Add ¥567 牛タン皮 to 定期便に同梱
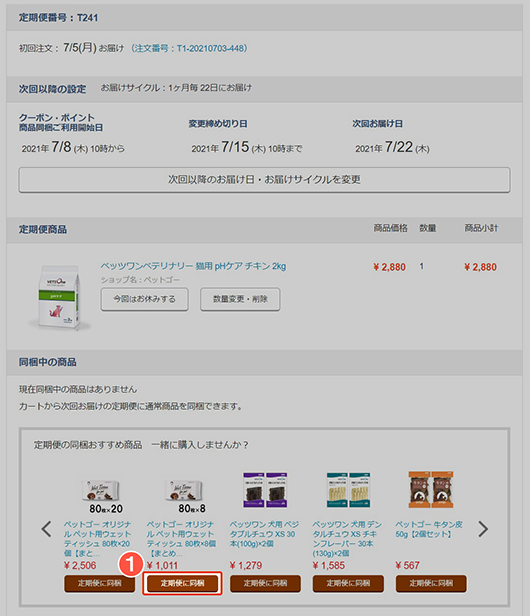 click(431, 583)
